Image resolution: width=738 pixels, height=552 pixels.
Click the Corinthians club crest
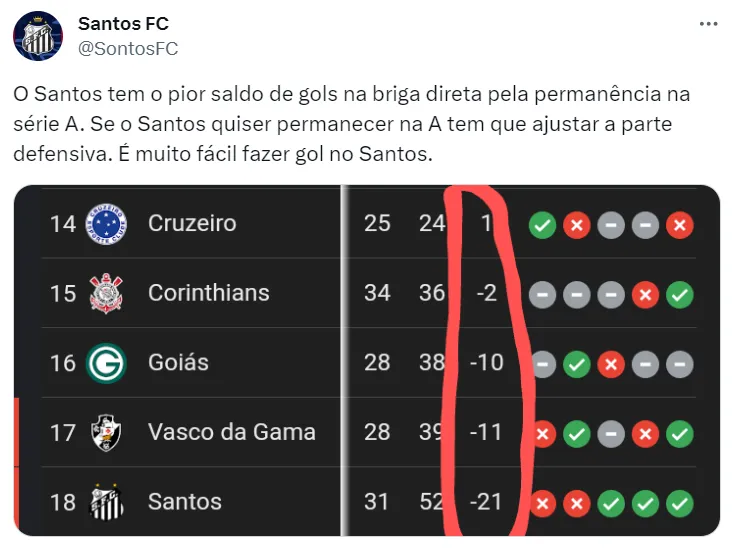click(x=107, y=293)
